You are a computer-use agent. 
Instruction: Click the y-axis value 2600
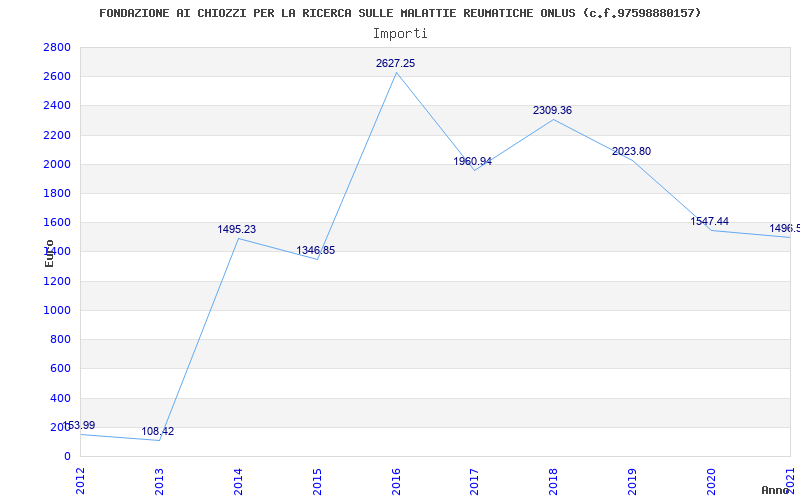pyautogui.click(x=57, y=77)
